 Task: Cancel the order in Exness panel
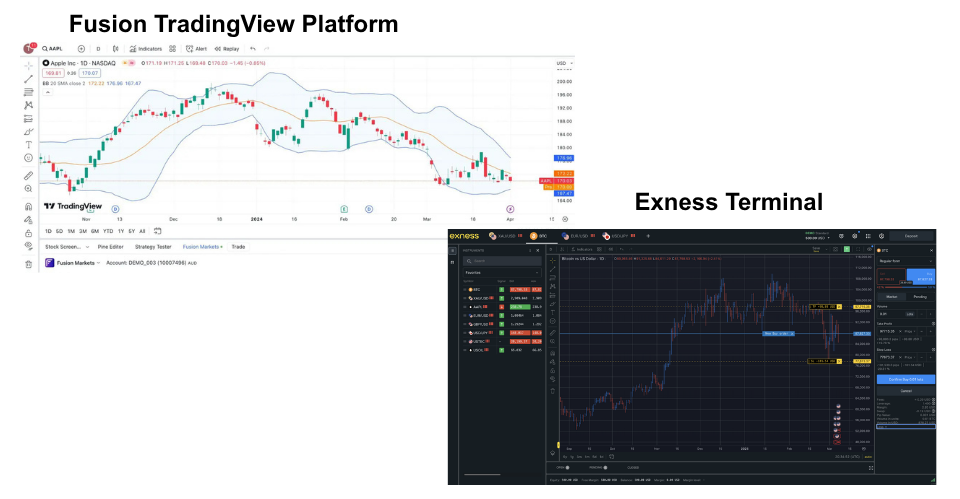click(906, 391)
